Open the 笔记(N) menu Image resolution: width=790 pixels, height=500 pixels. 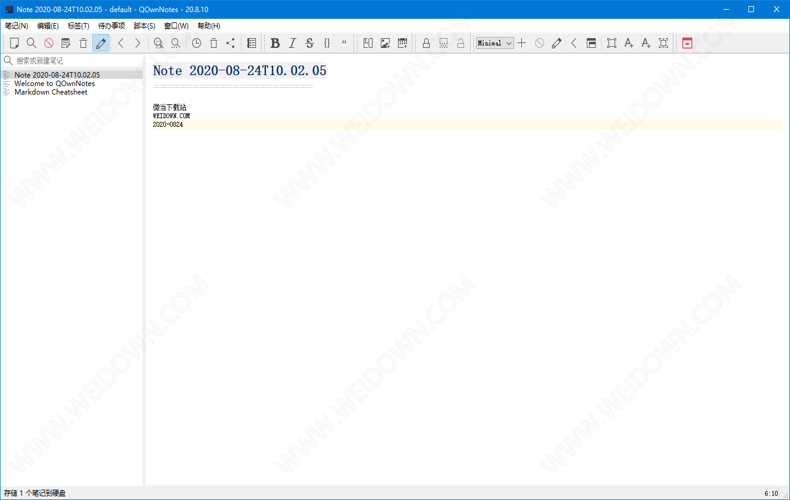tap(17, 26)
